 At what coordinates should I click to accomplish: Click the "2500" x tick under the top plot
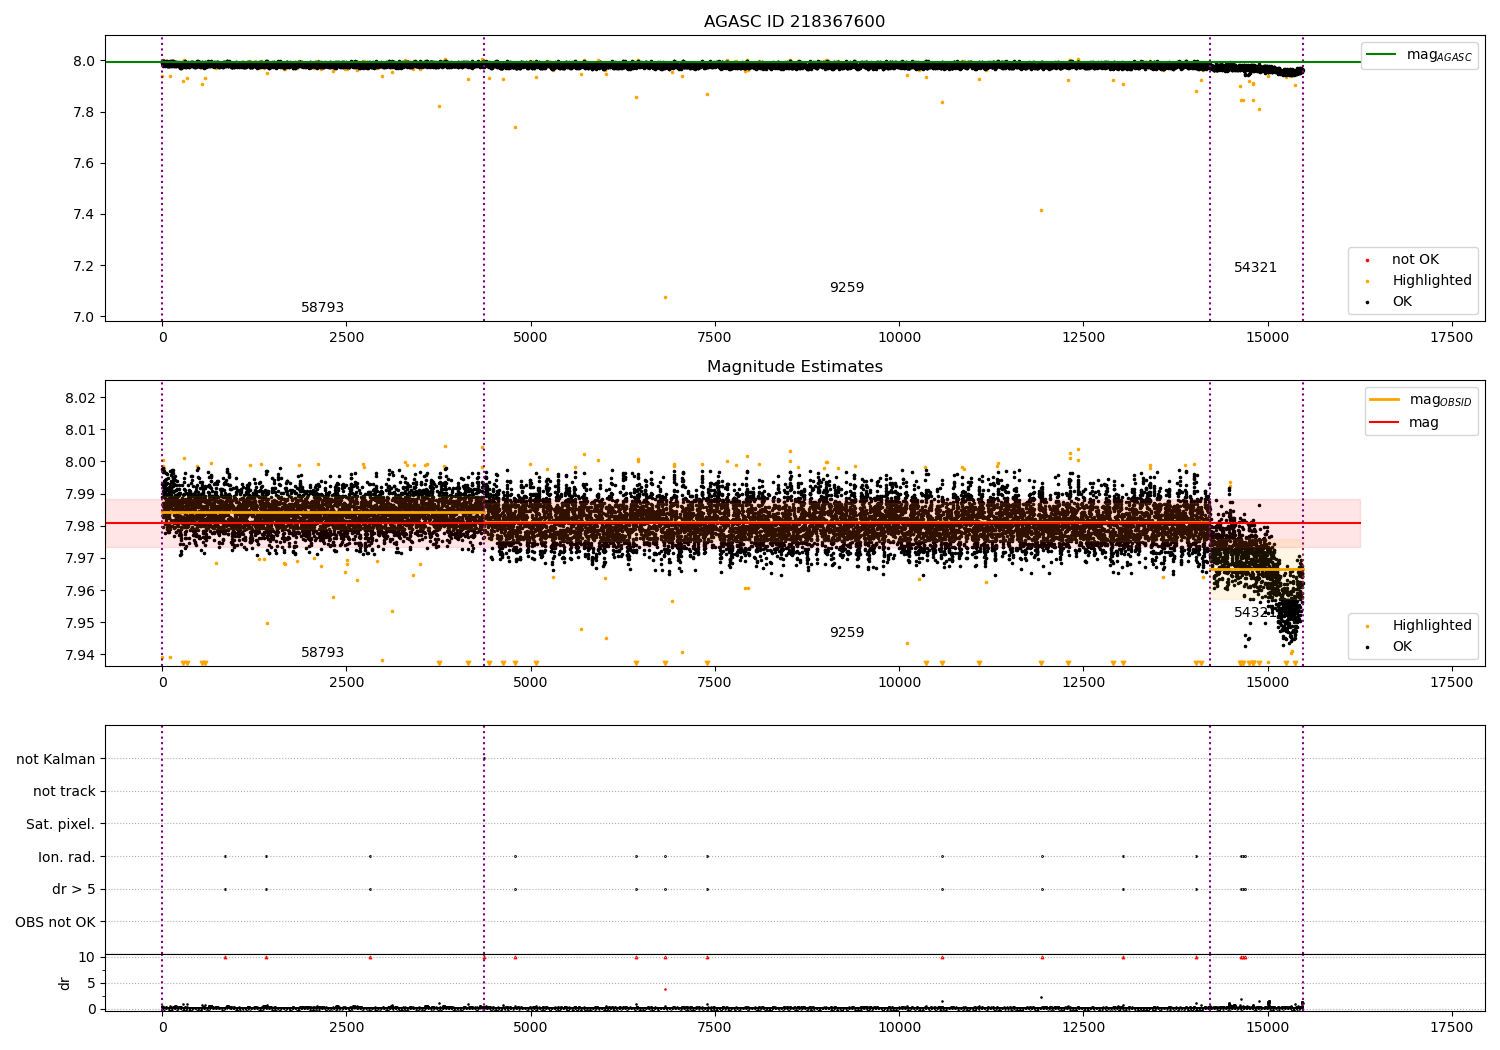point(346,338)
